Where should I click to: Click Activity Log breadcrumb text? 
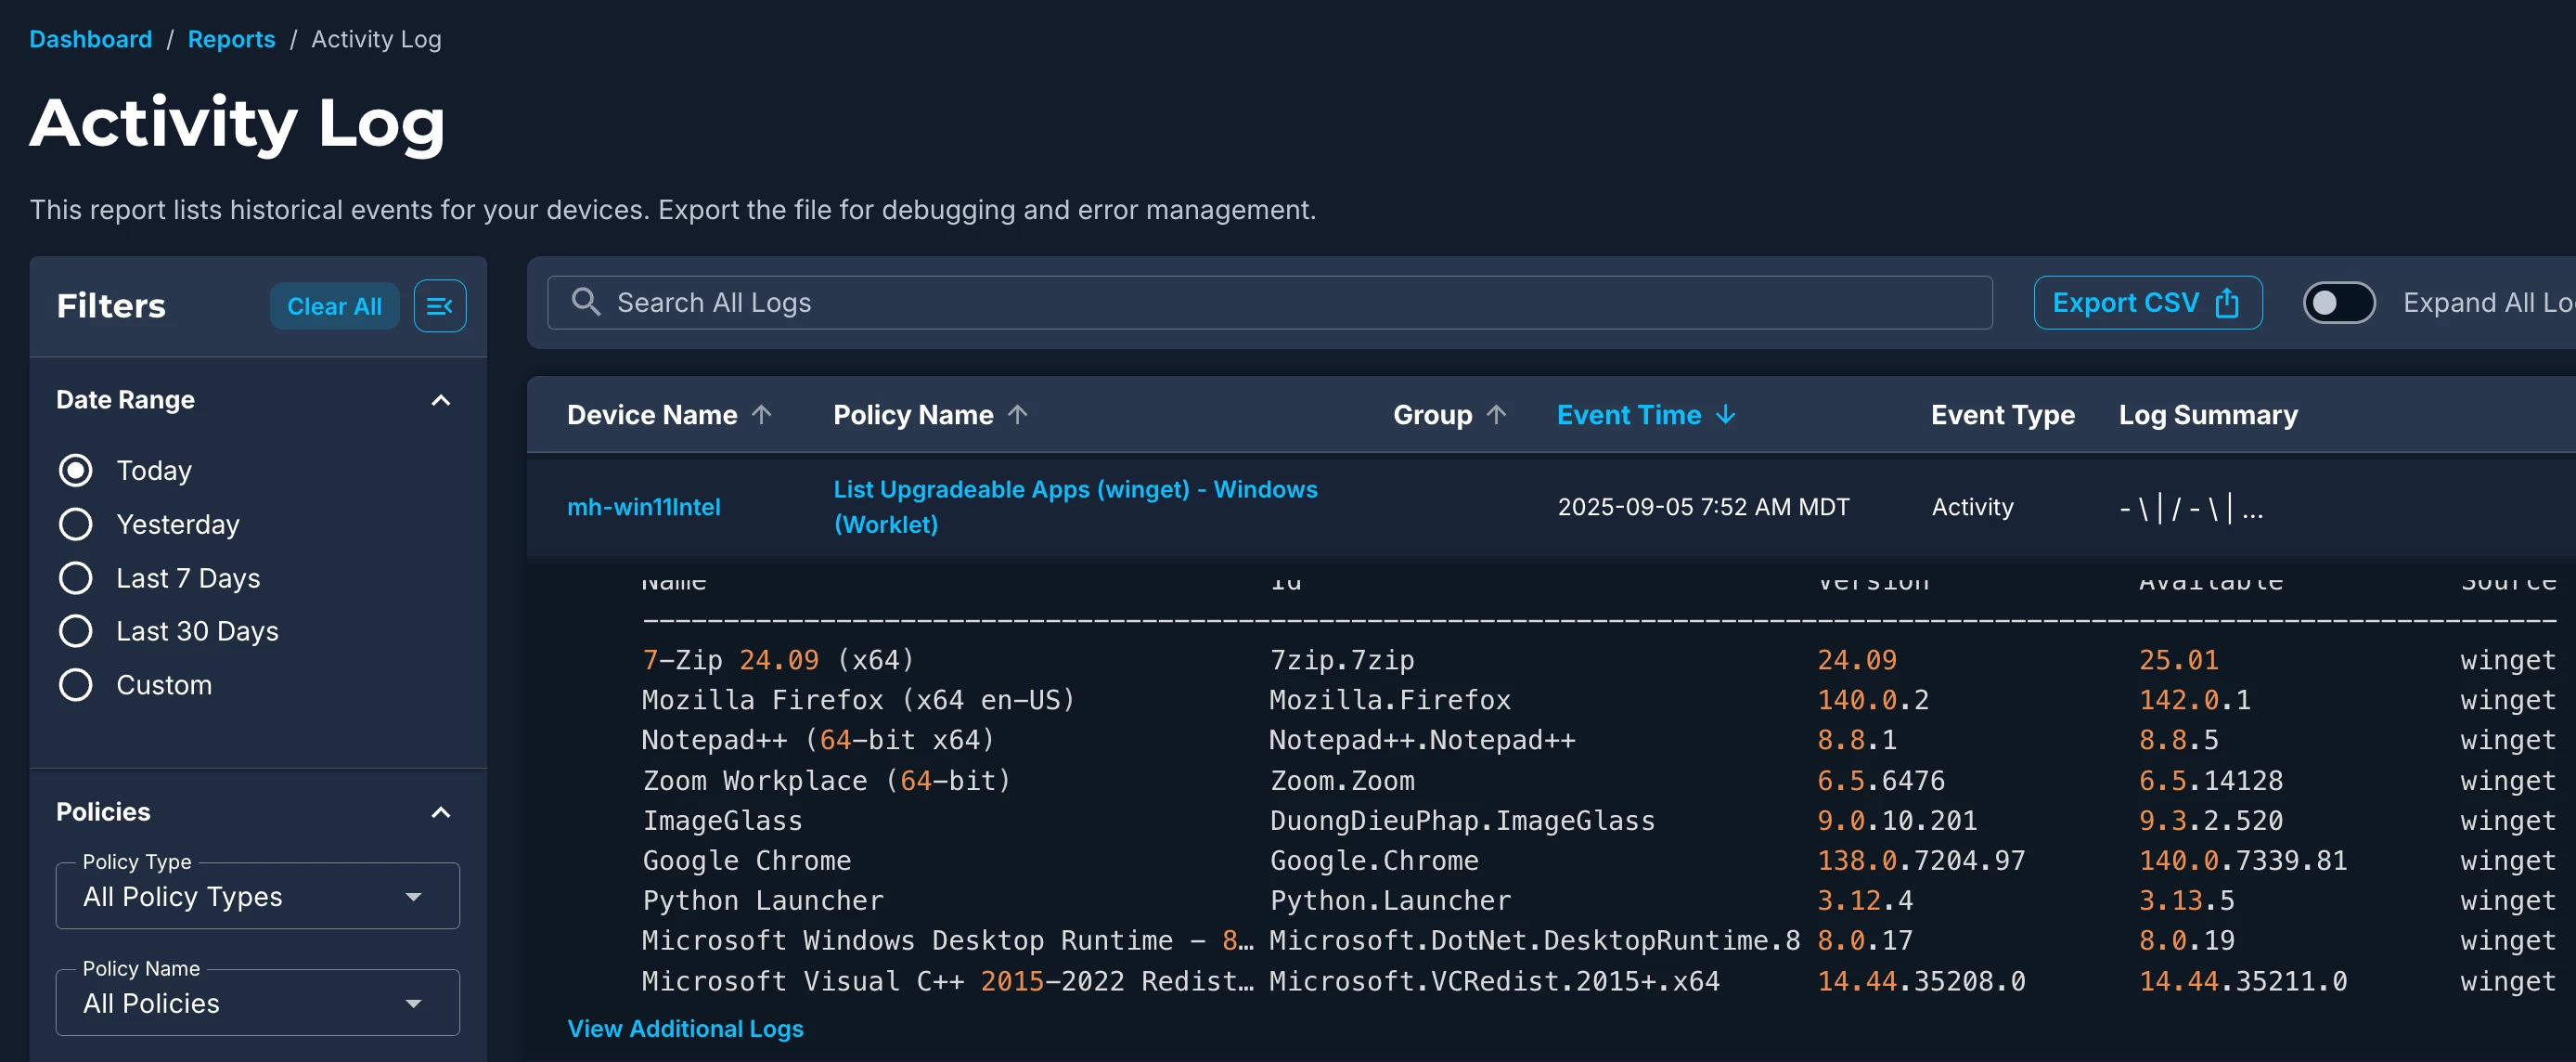[x=376, y=39]
